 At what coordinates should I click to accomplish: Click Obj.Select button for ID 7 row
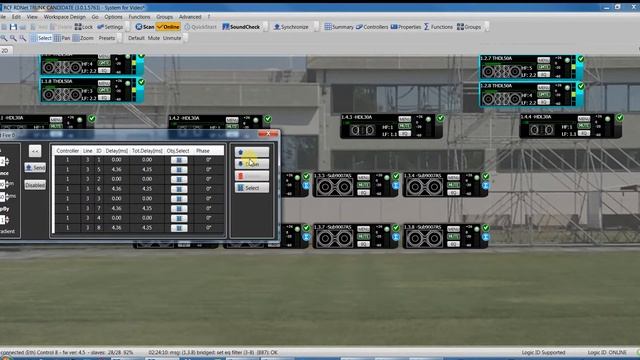(179, 209)
